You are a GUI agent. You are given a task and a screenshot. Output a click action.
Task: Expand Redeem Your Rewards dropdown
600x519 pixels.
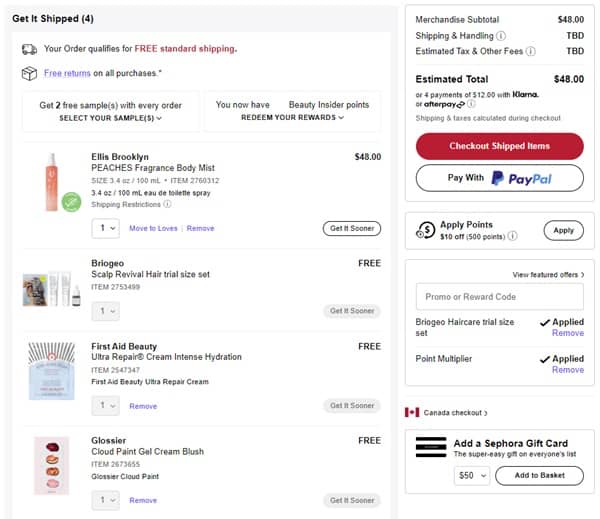pyautogui.click(x=292, y=118)
